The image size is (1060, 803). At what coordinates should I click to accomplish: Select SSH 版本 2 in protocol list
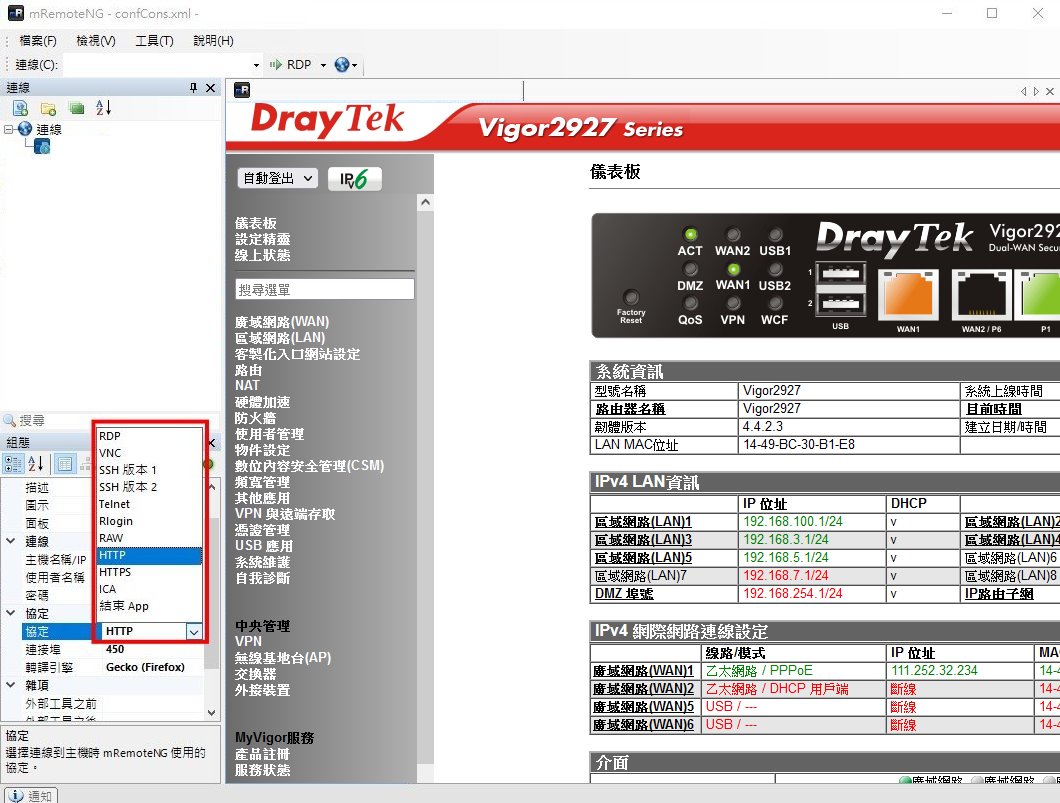(128, 487)
